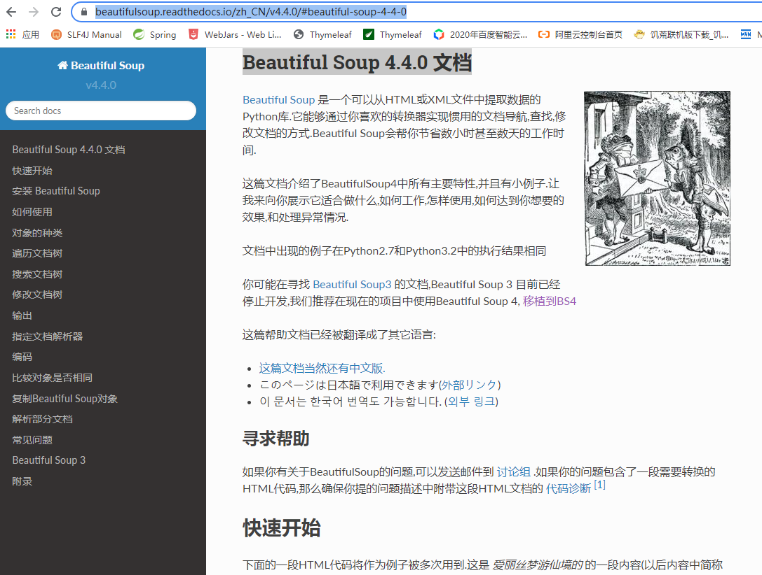Open the Spring bookmark

coord(155,35)
